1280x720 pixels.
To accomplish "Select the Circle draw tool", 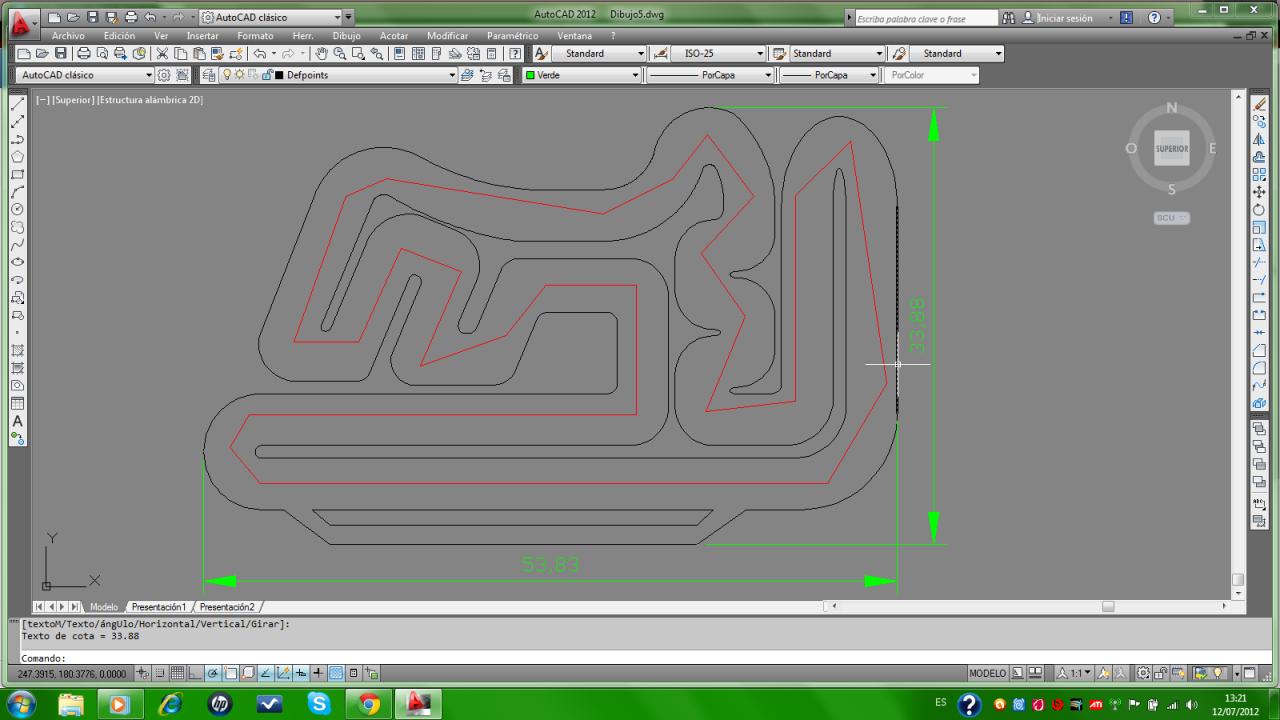I will coord(17,209).
